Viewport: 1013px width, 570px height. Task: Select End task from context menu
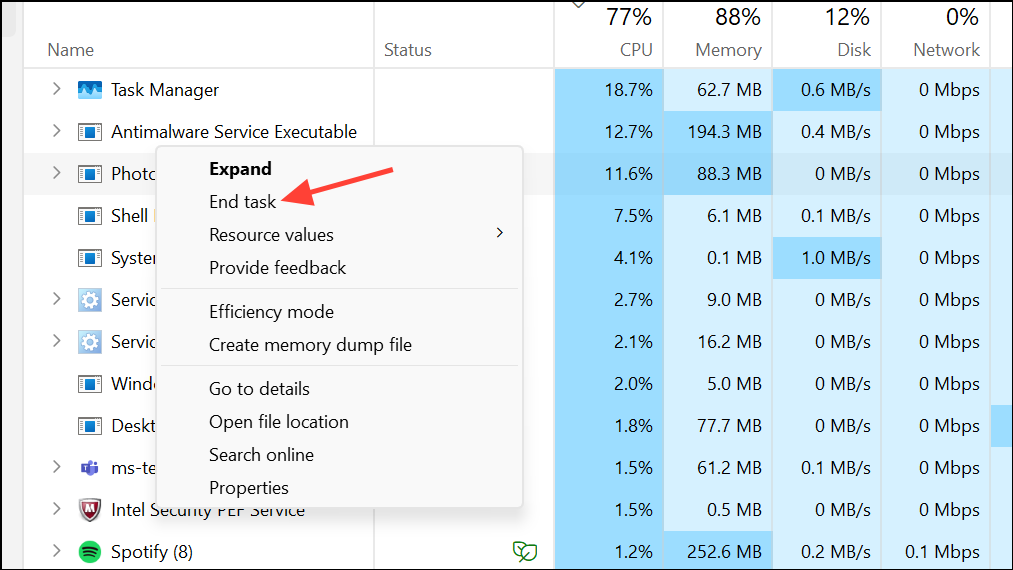[x=242, y=202]
